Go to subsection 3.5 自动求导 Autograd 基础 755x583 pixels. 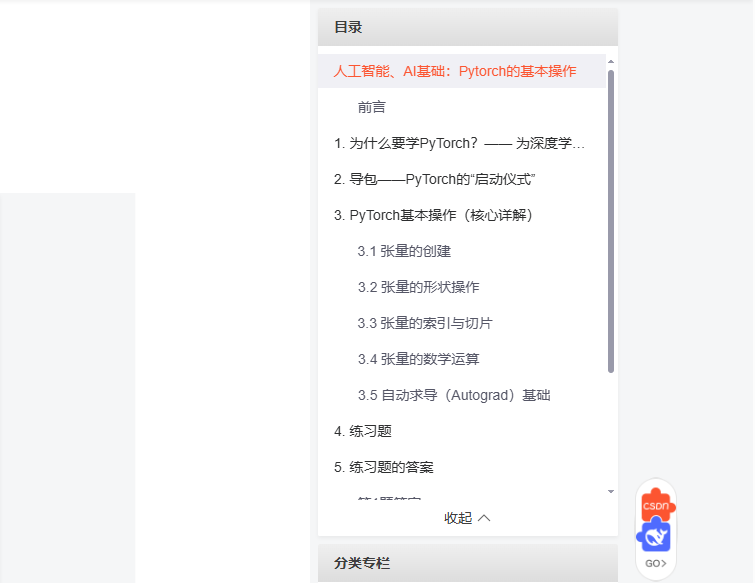tap(454, 395)
